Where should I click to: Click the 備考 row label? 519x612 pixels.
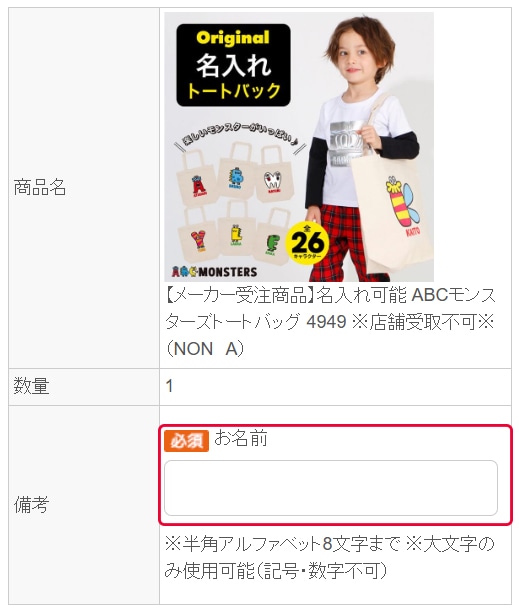point(31,505)
